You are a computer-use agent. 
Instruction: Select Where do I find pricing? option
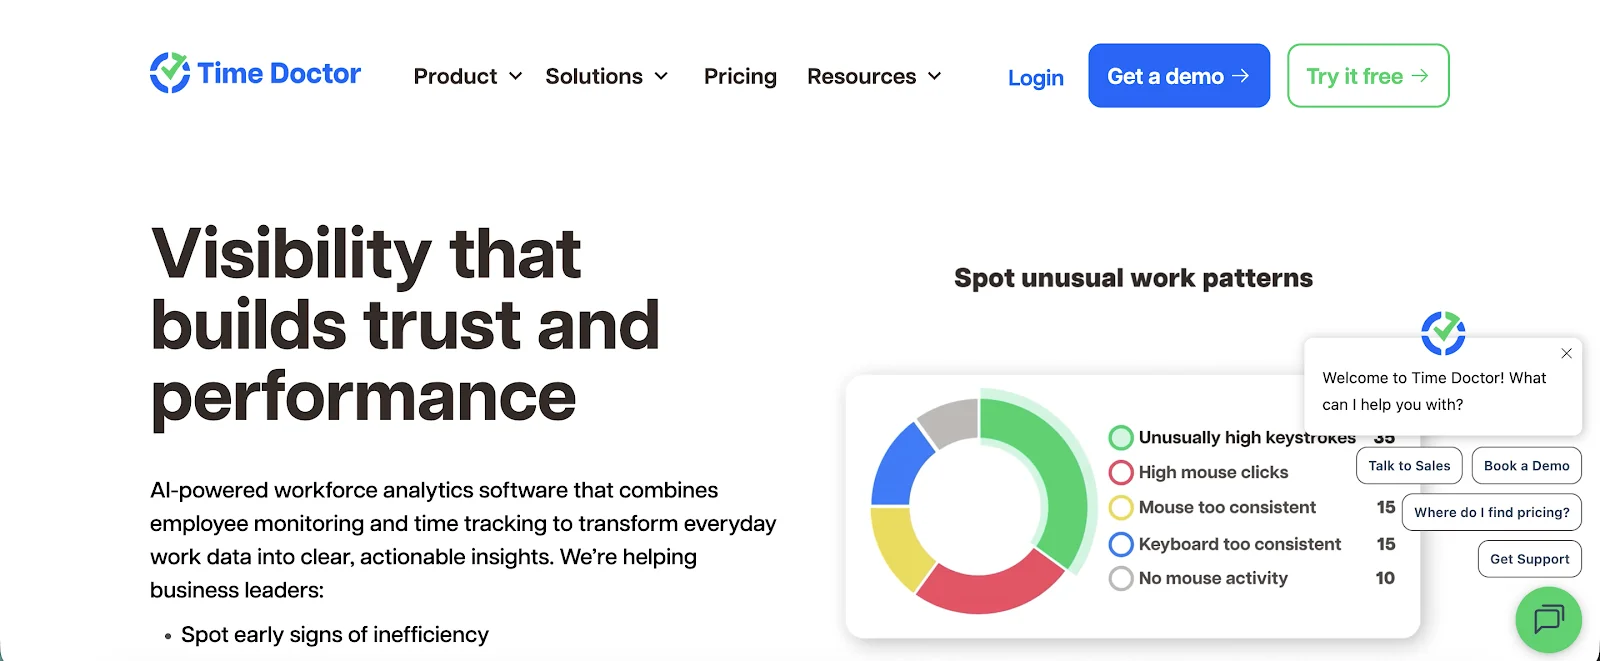(x=1491, y=512)
